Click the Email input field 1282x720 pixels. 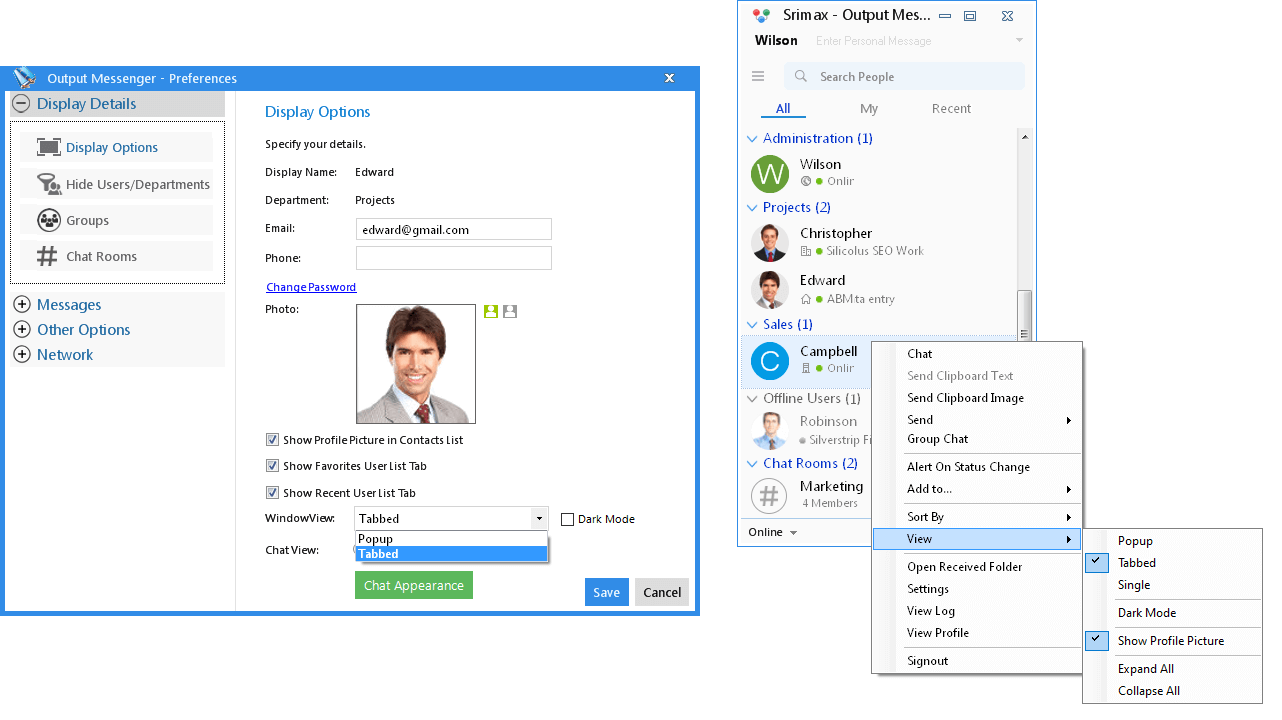click(x=453, y=229)
